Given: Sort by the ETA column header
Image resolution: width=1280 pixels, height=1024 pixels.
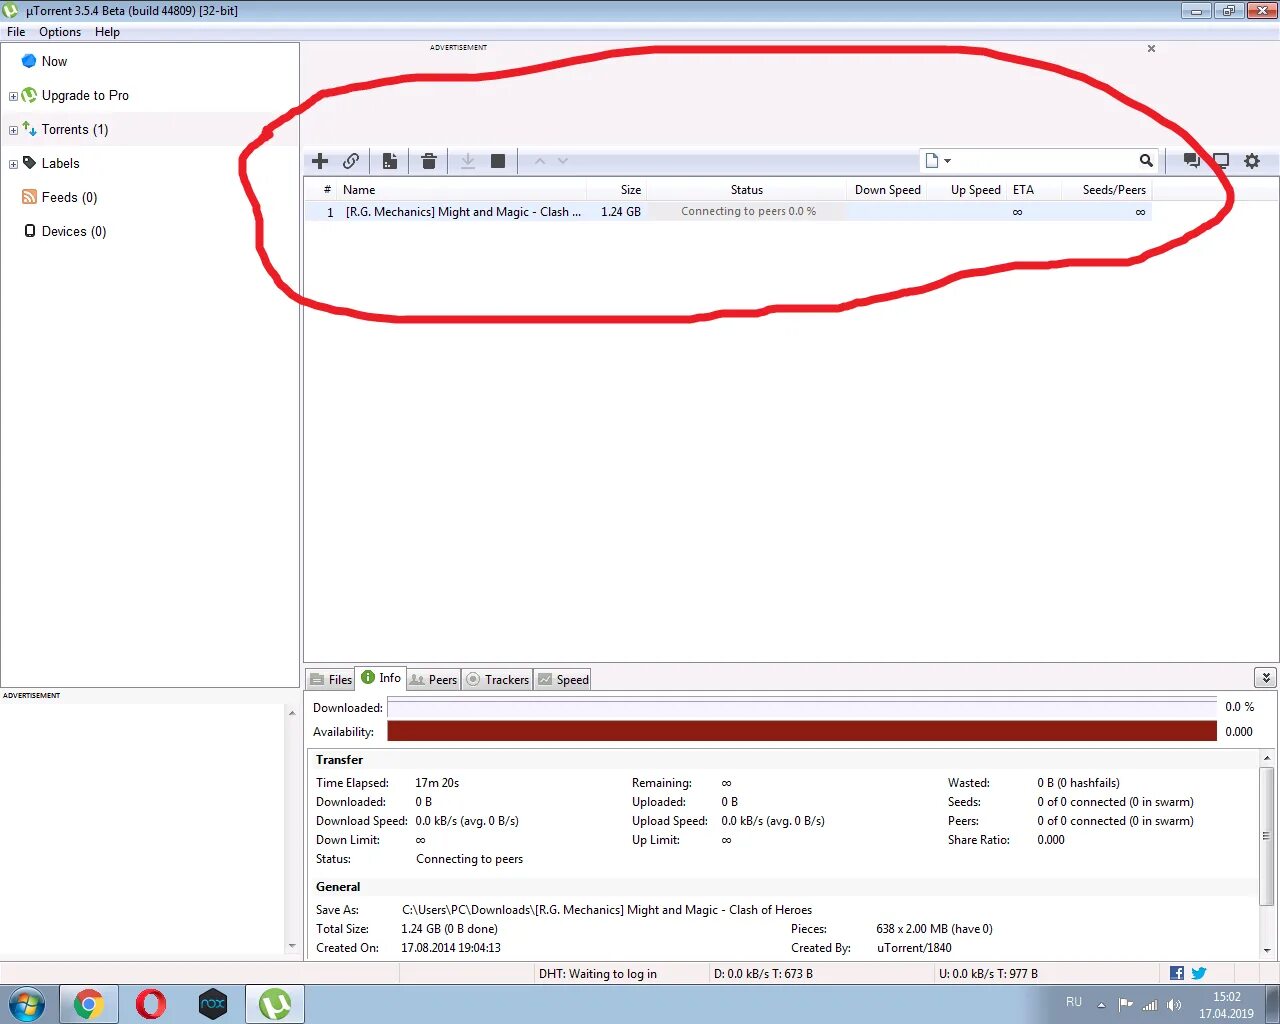Looking at the screenshot, I should [1036, 190].
